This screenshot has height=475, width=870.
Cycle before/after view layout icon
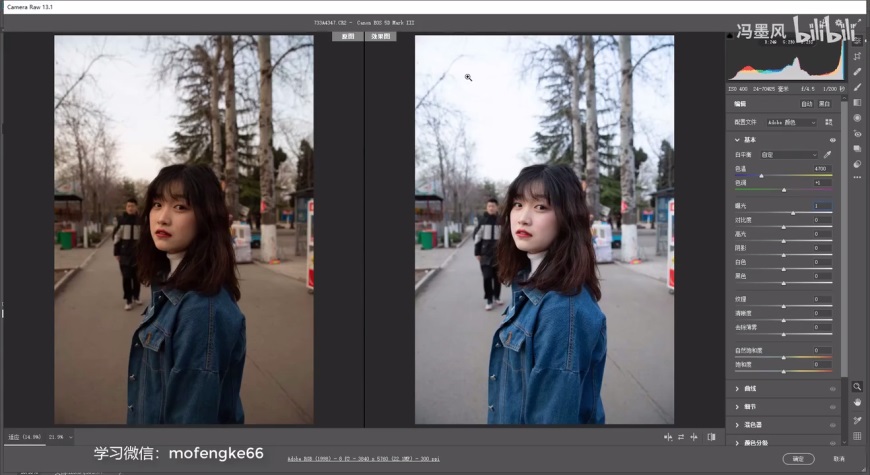[x=667, y=437]
